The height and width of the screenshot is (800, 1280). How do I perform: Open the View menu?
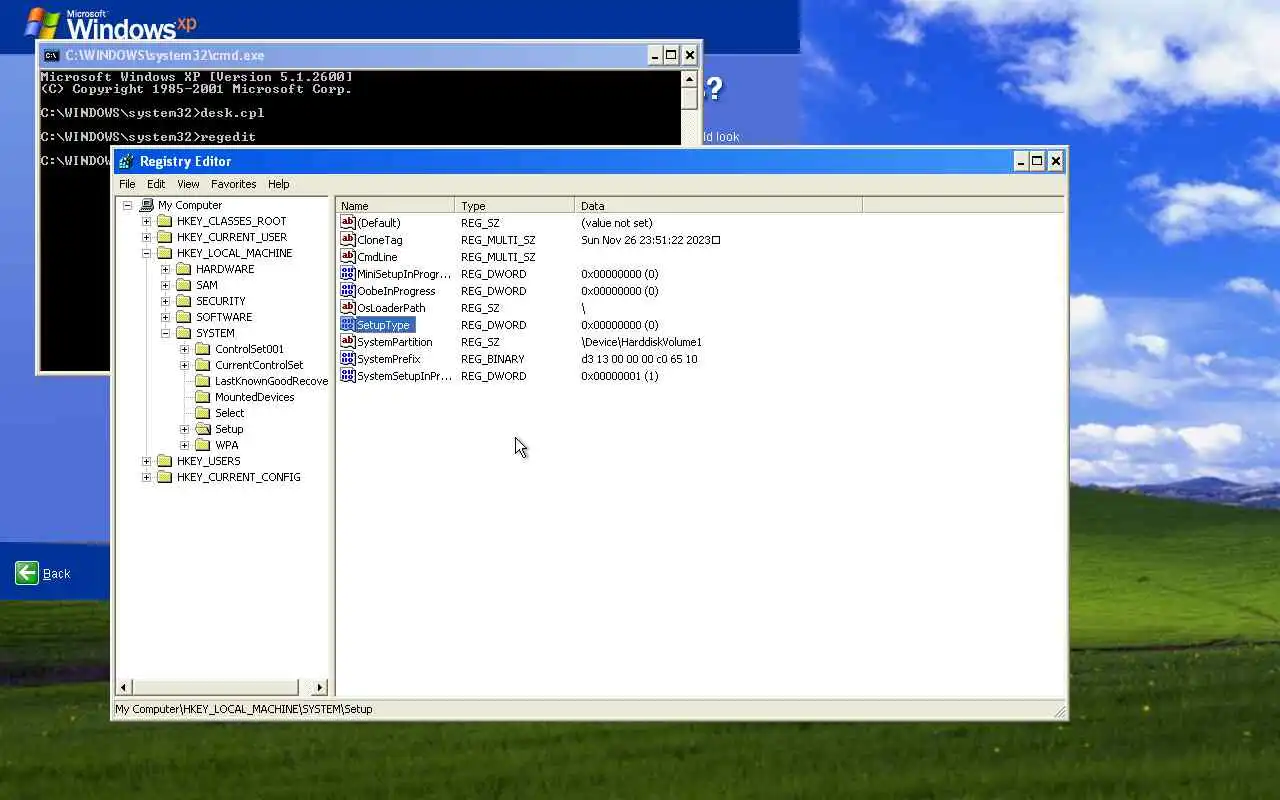coord(188,184)
